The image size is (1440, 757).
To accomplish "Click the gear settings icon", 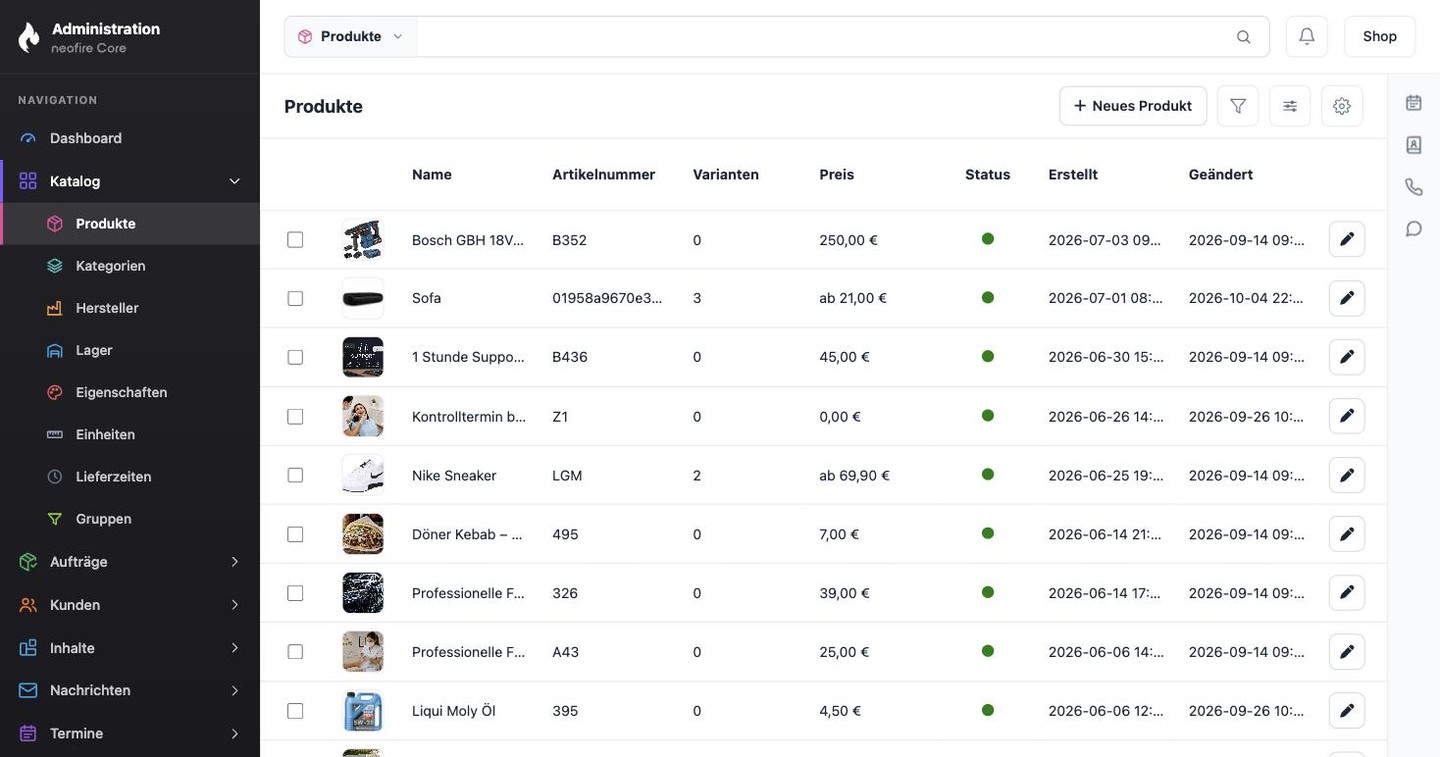I will click(x=1342, y=106).
